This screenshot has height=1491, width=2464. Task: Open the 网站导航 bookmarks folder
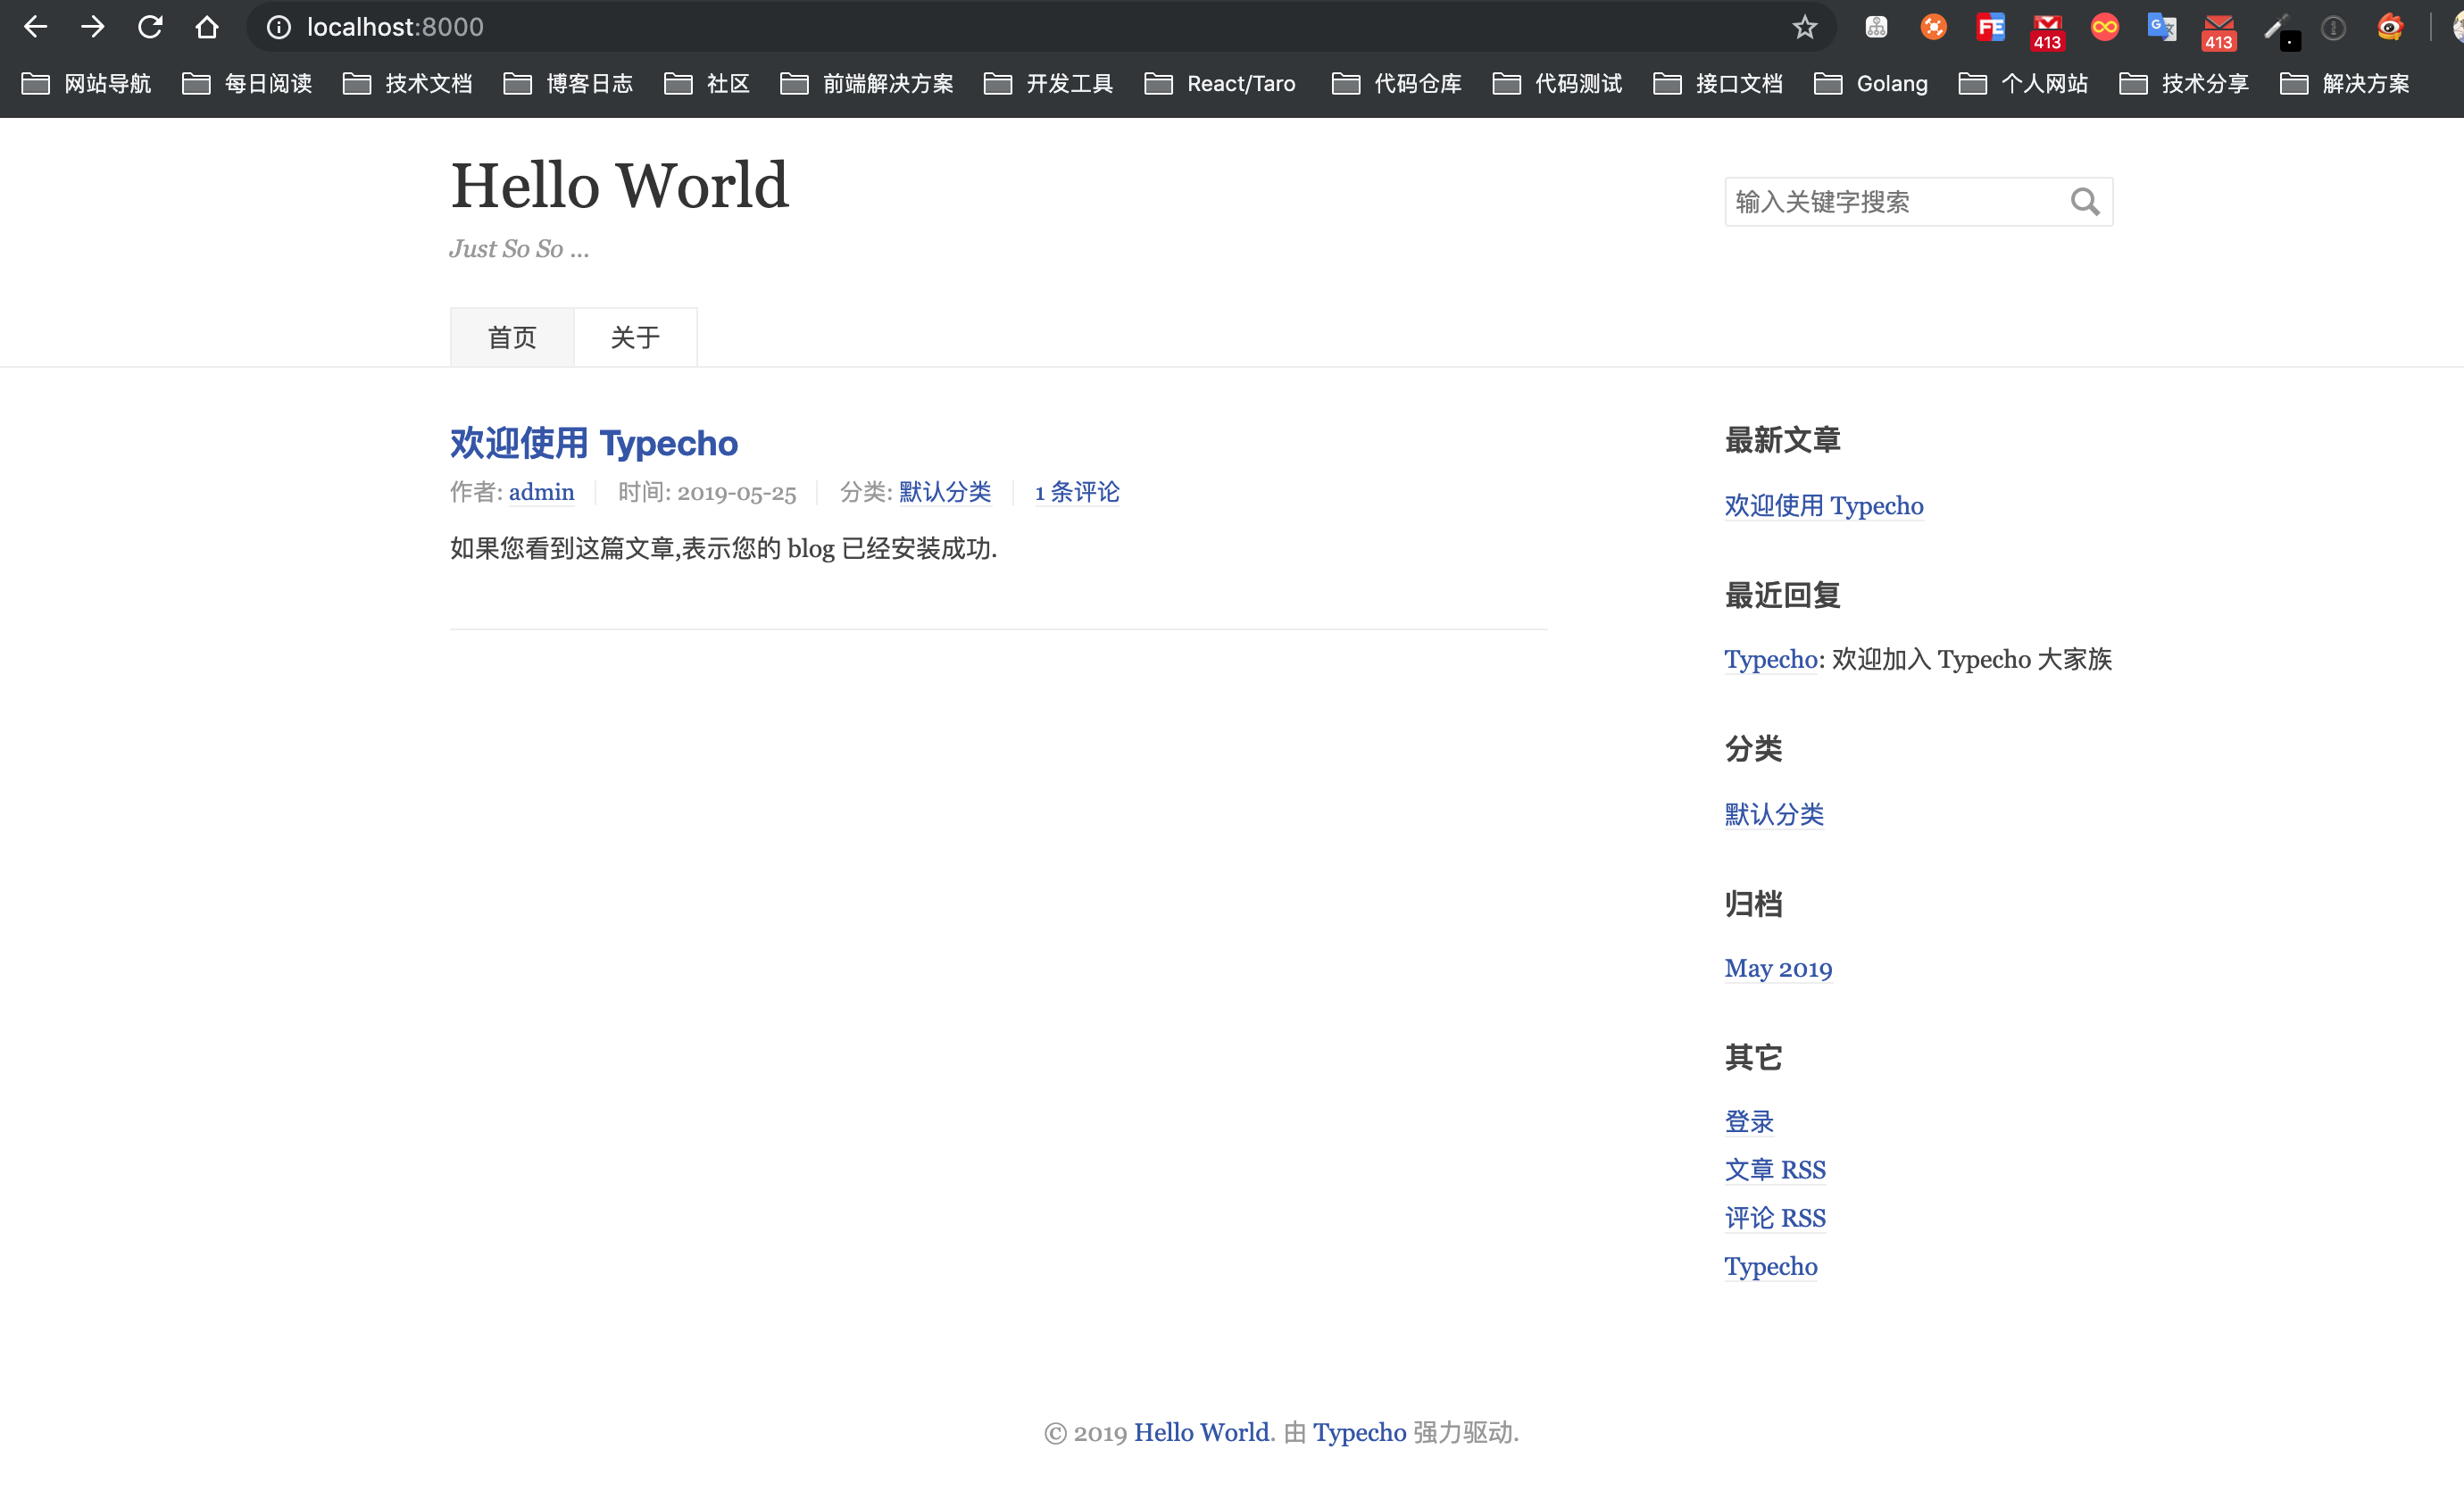[86, 84]
